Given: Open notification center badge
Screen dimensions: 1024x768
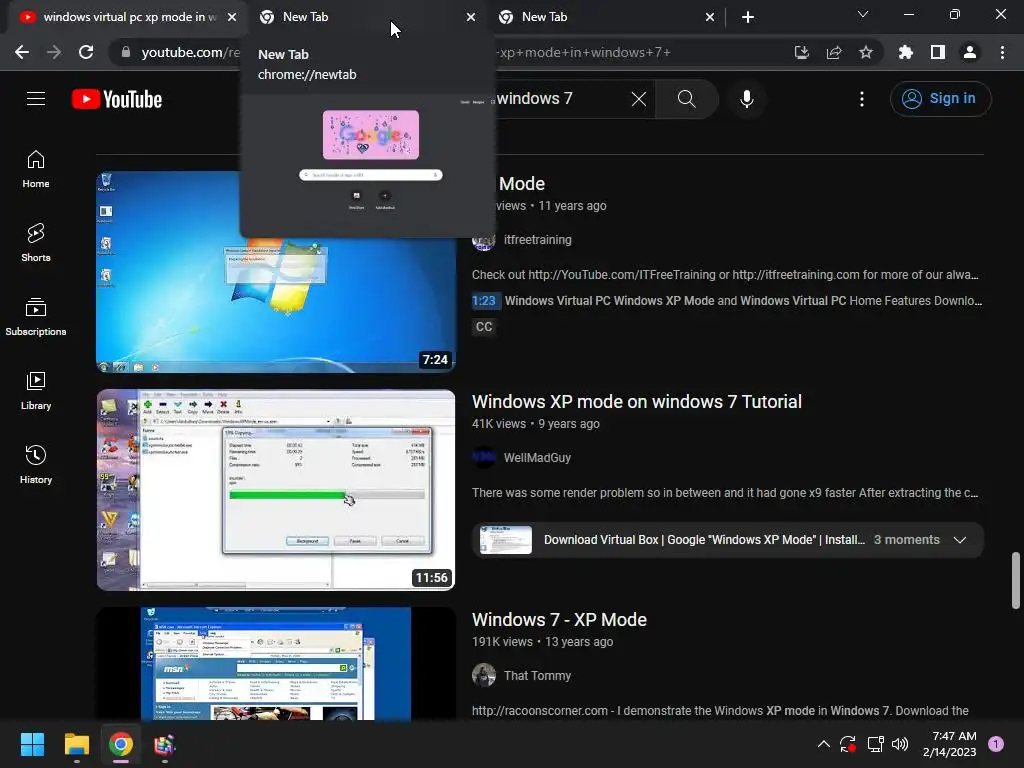Looking at the screenshot, I should 996,744.
